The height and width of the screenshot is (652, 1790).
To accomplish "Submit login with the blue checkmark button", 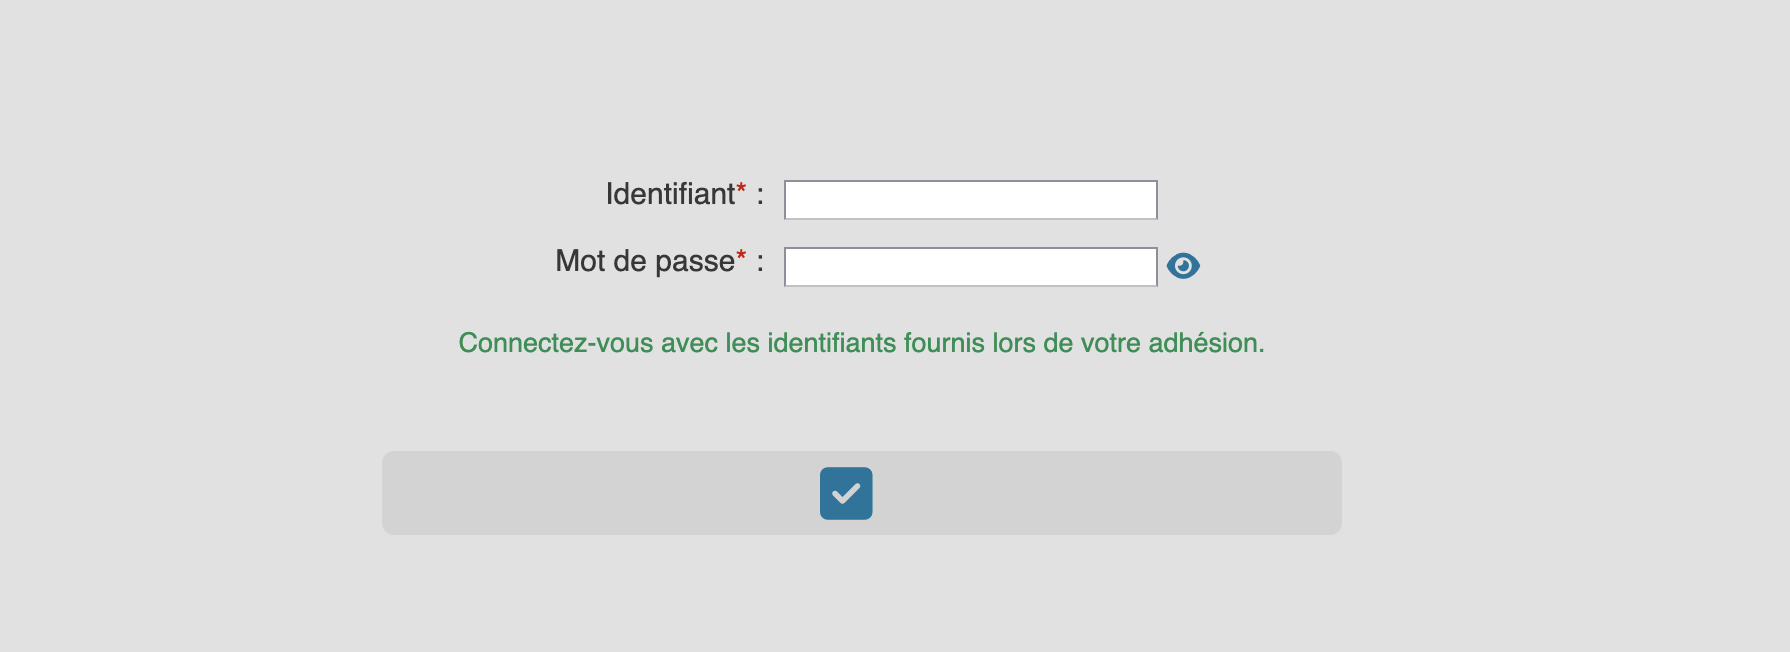I will tap(846, 493).
